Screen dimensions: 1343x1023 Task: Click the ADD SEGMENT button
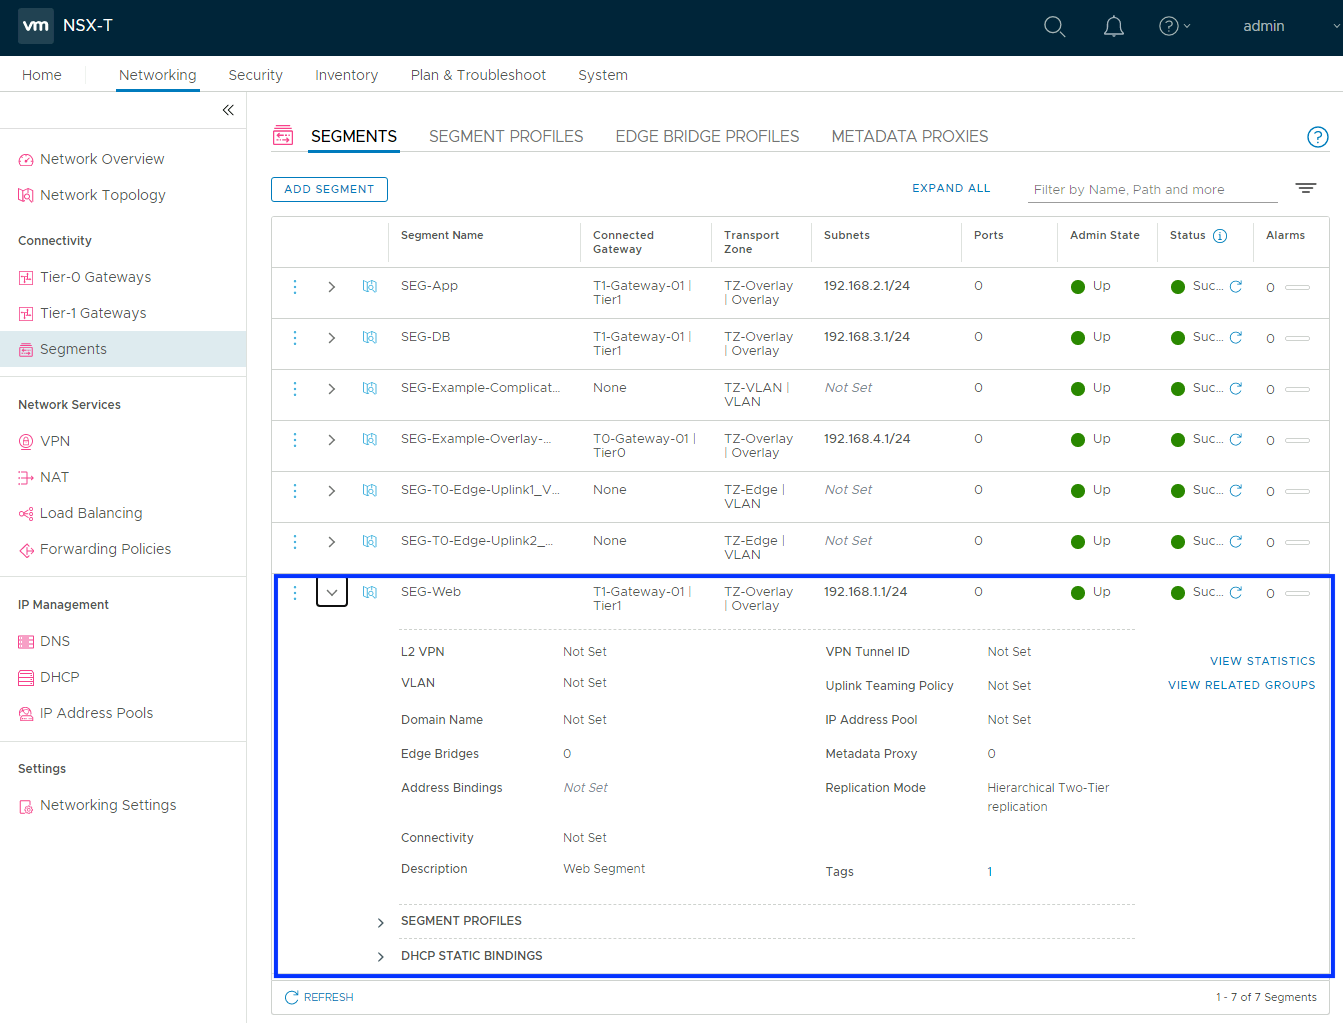(x=329, y=189)
